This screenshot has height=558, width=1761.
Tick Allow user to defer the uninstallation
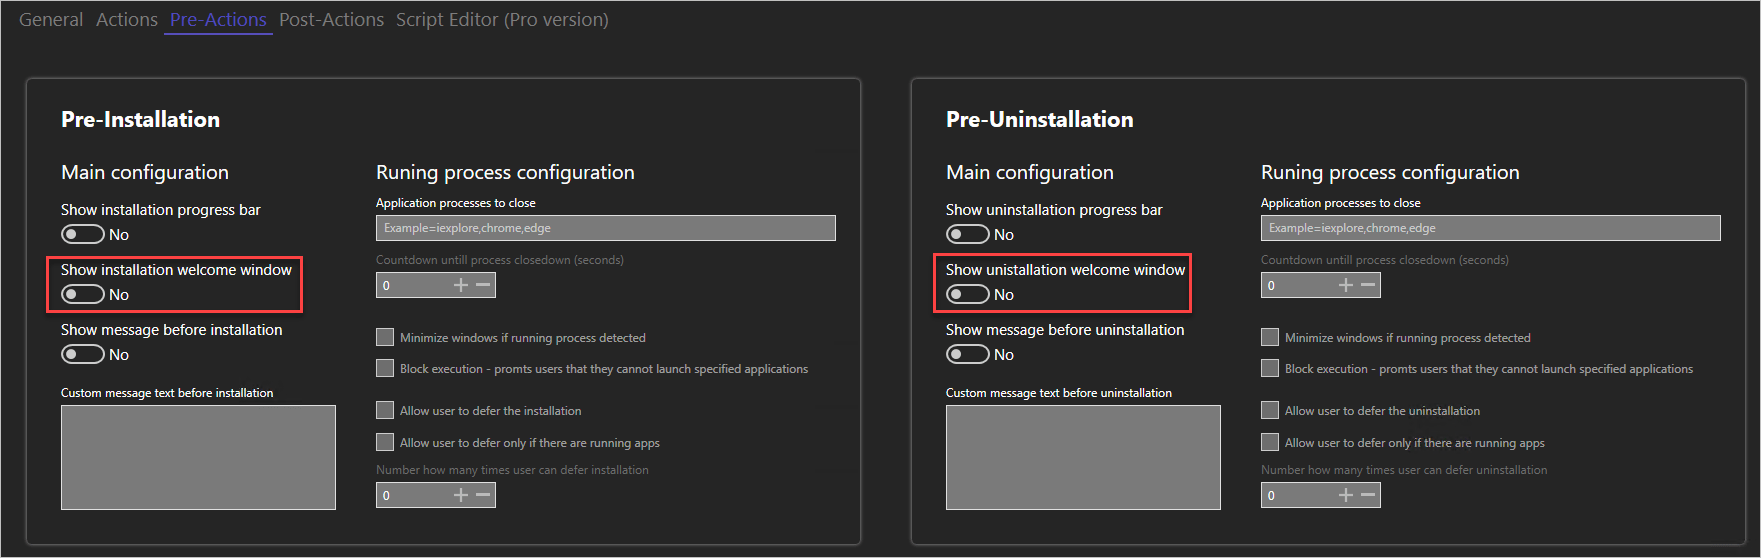1270,410
